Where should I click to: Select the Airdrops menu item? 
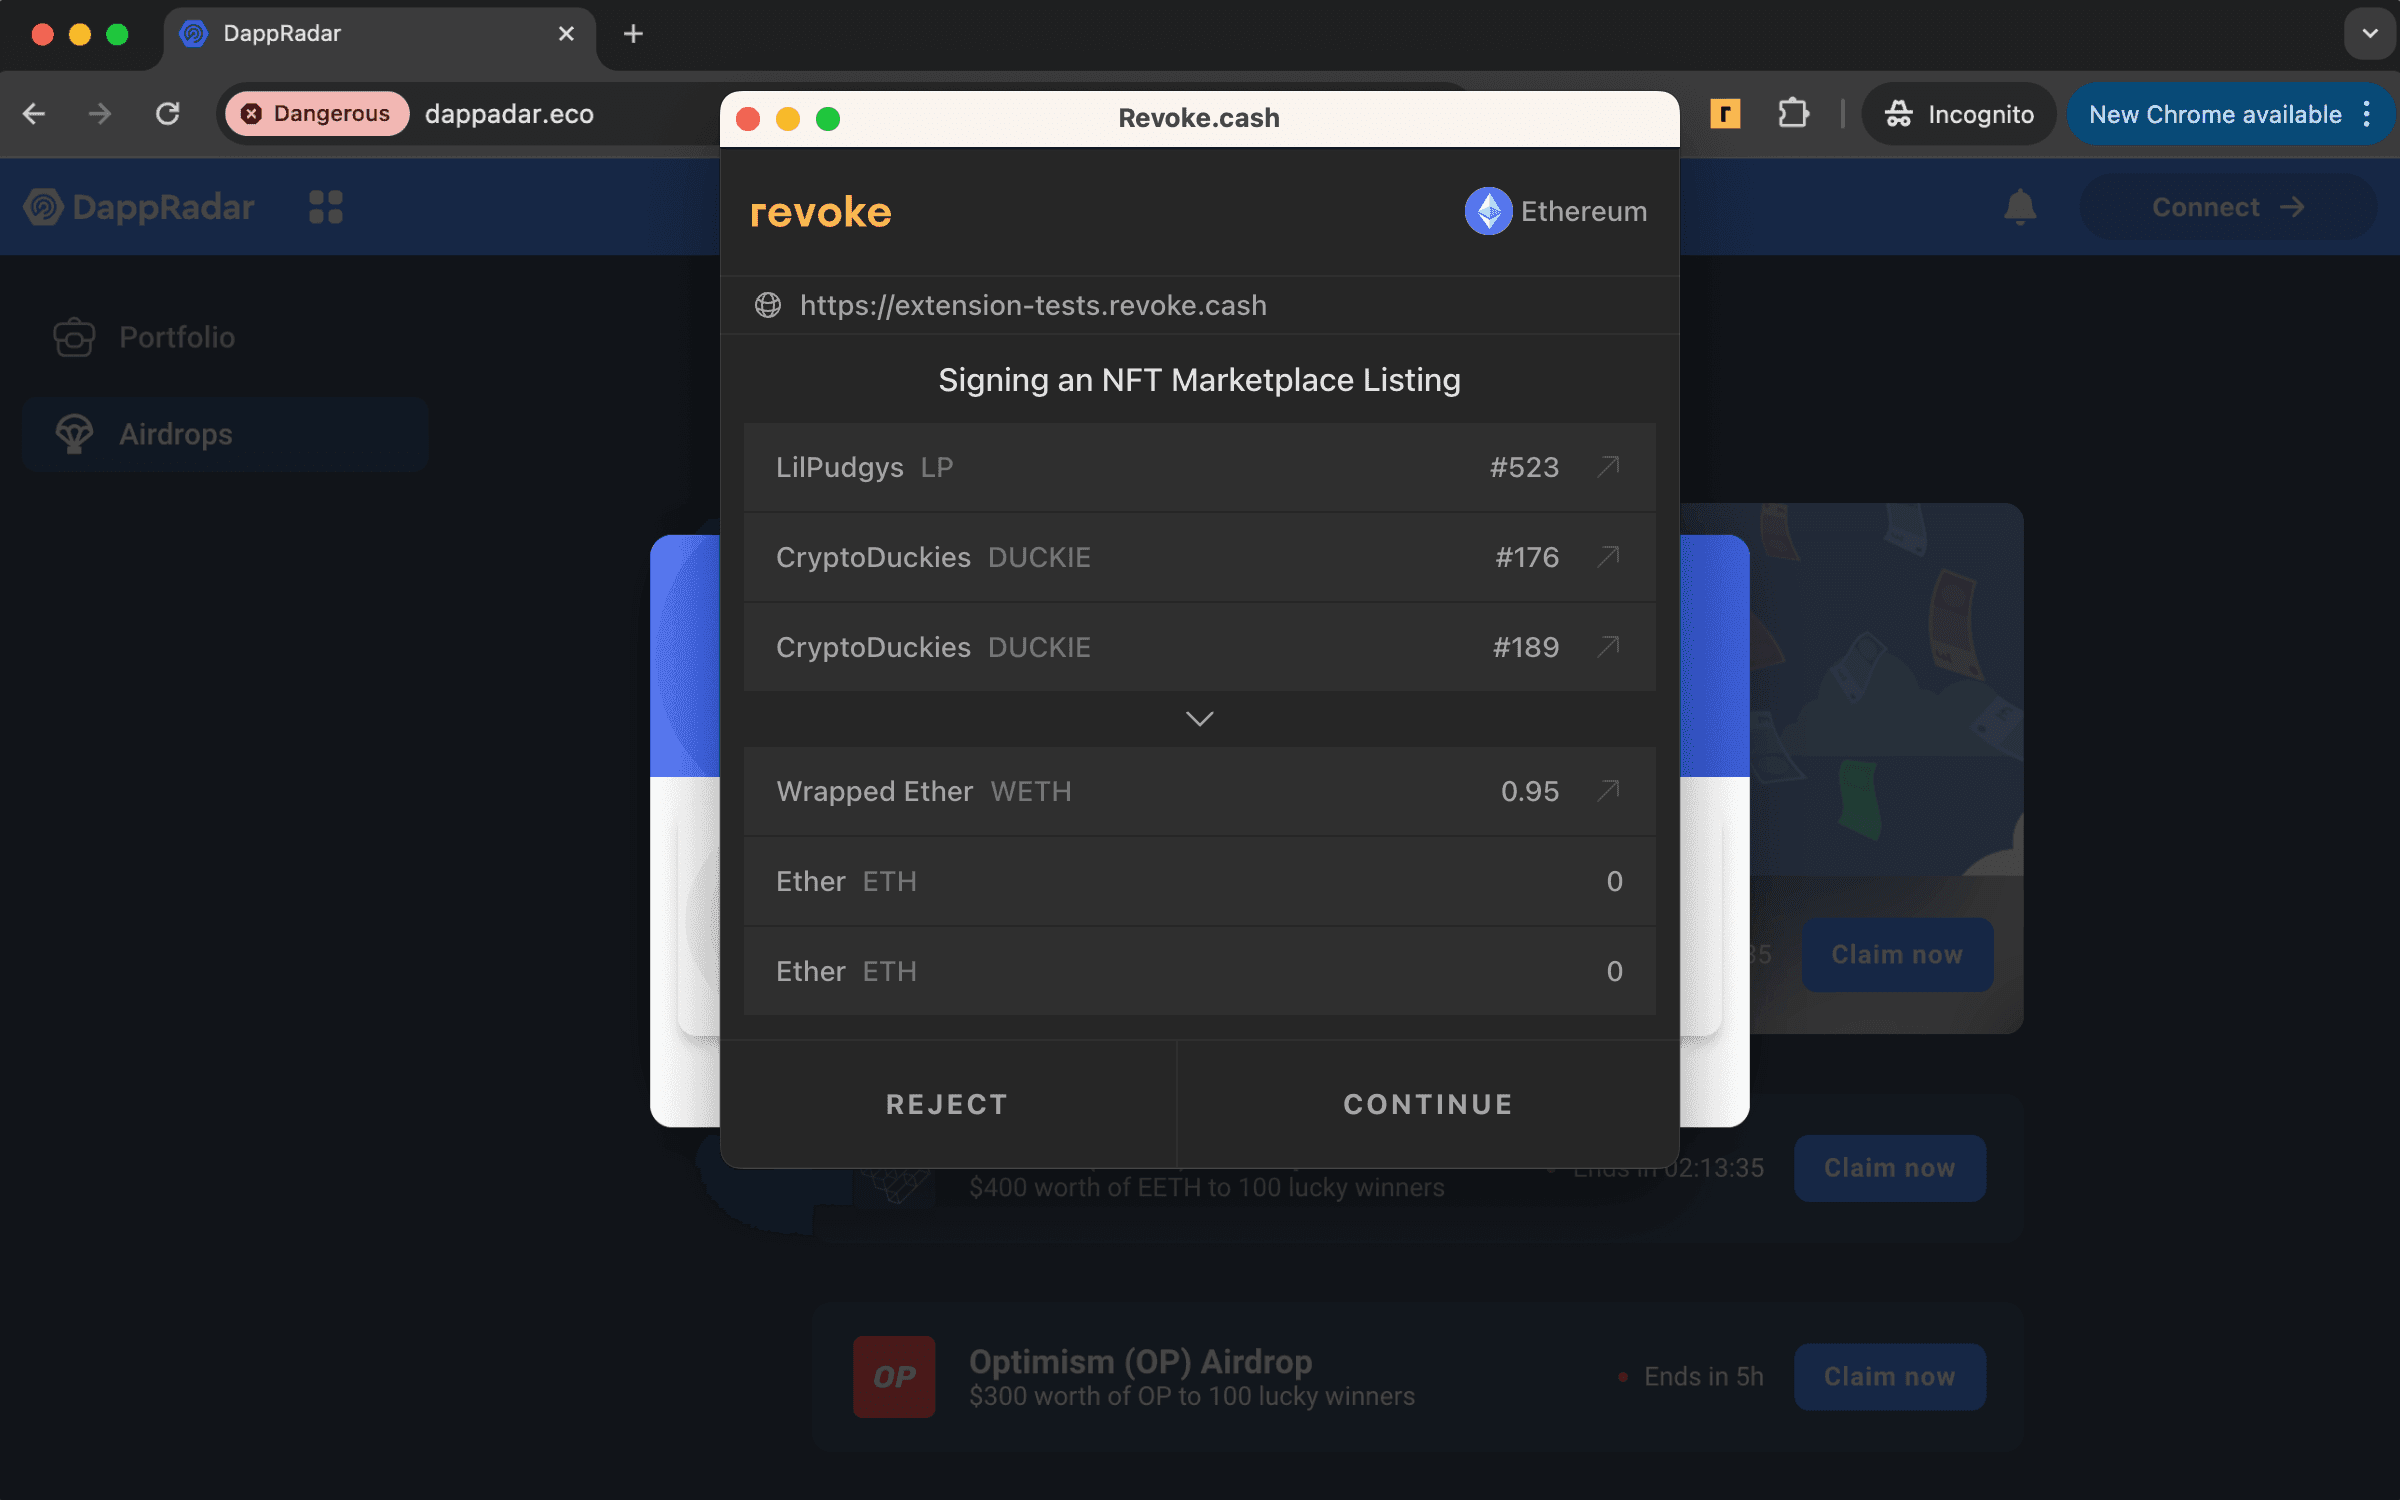[175, 434]
